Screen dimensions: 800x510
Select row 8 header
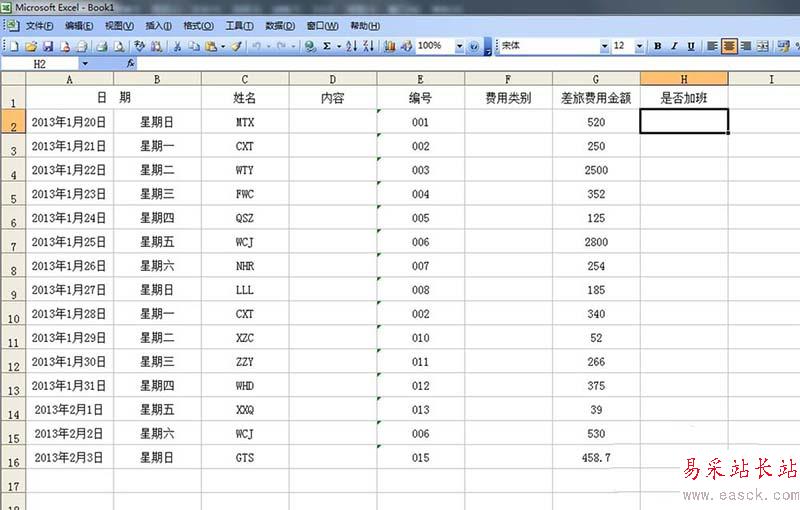tap(13, 266)
